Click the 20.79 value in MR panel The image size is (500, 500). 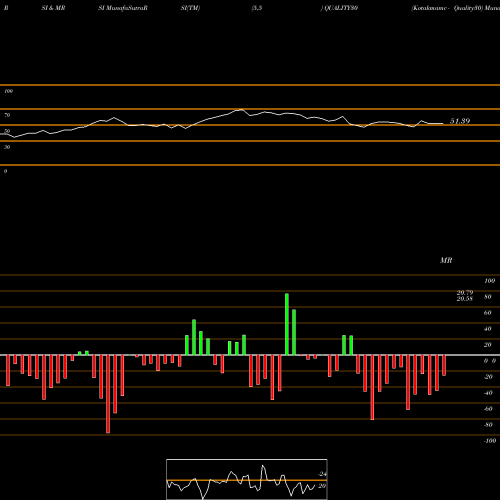(x=465, y=293)
